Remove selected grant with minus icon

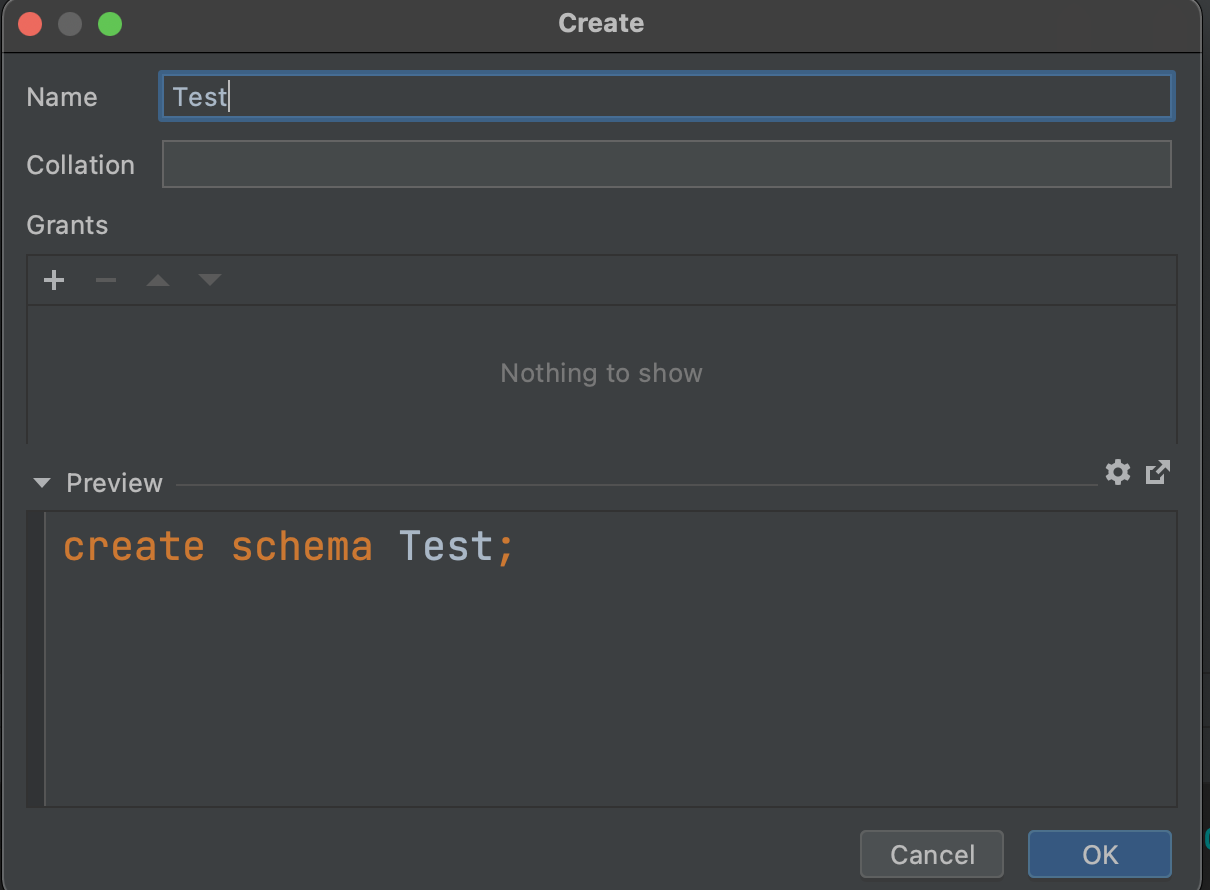click(x=106, y=280)
